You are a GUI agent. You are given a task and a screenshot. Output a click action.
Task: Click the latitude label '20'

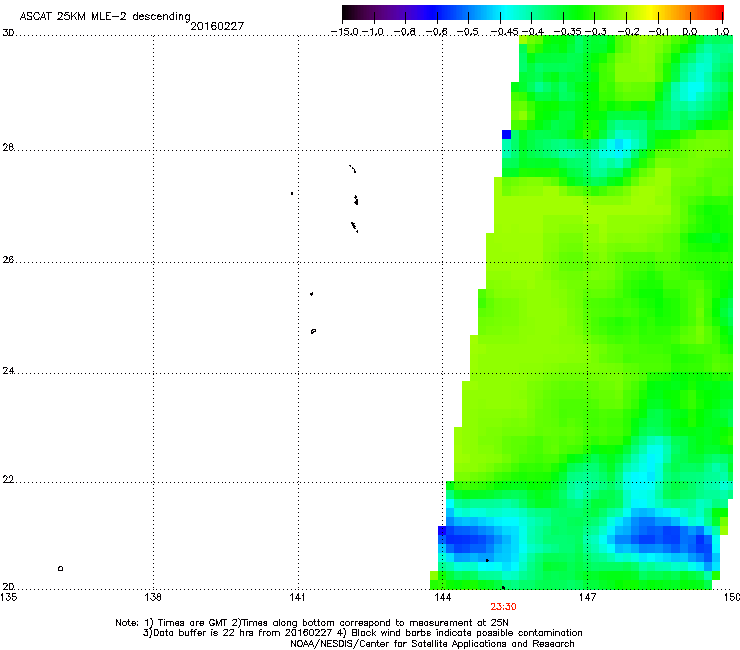click(x=8, y=587)
